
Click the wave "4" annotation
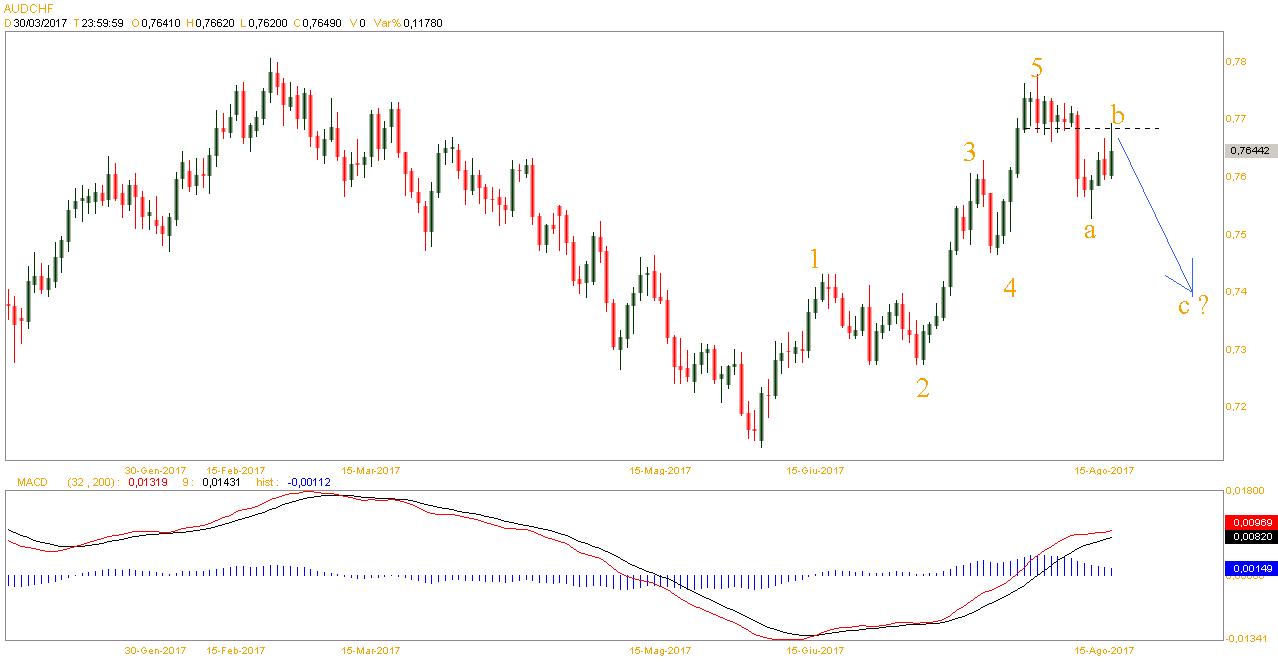tap(1010, 289)
